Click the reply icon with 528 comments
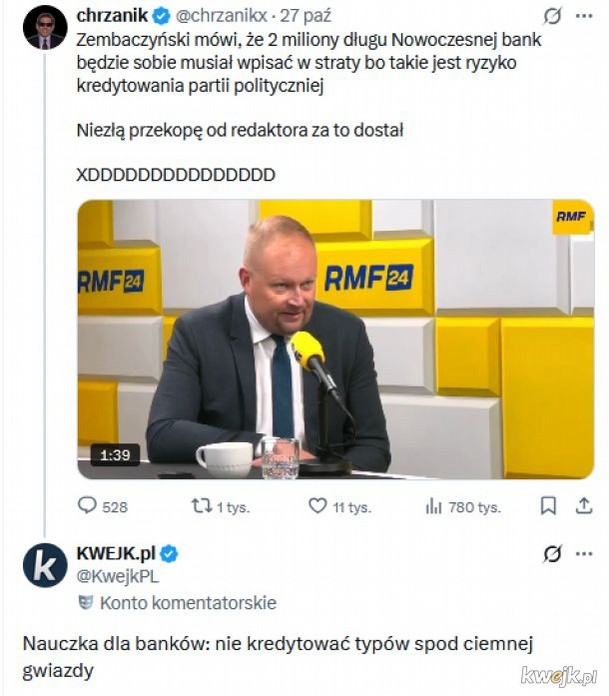The height and width of the screenshot is (696, 609). 88,507
